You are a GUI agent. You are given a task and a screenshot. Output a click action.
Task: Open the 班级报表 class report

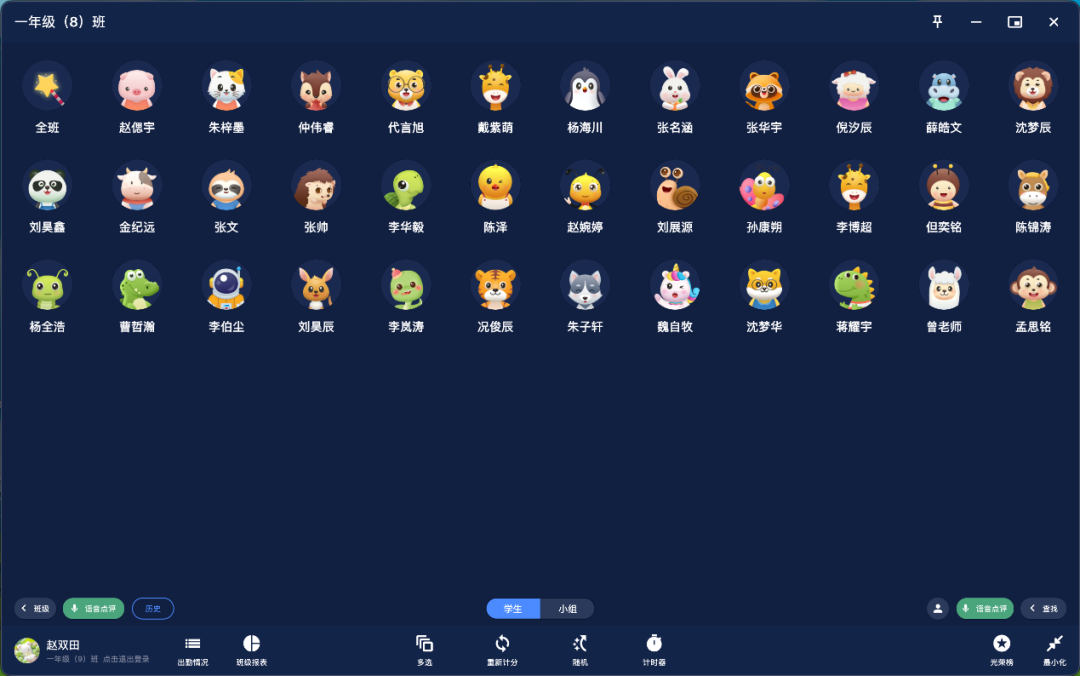251,649
